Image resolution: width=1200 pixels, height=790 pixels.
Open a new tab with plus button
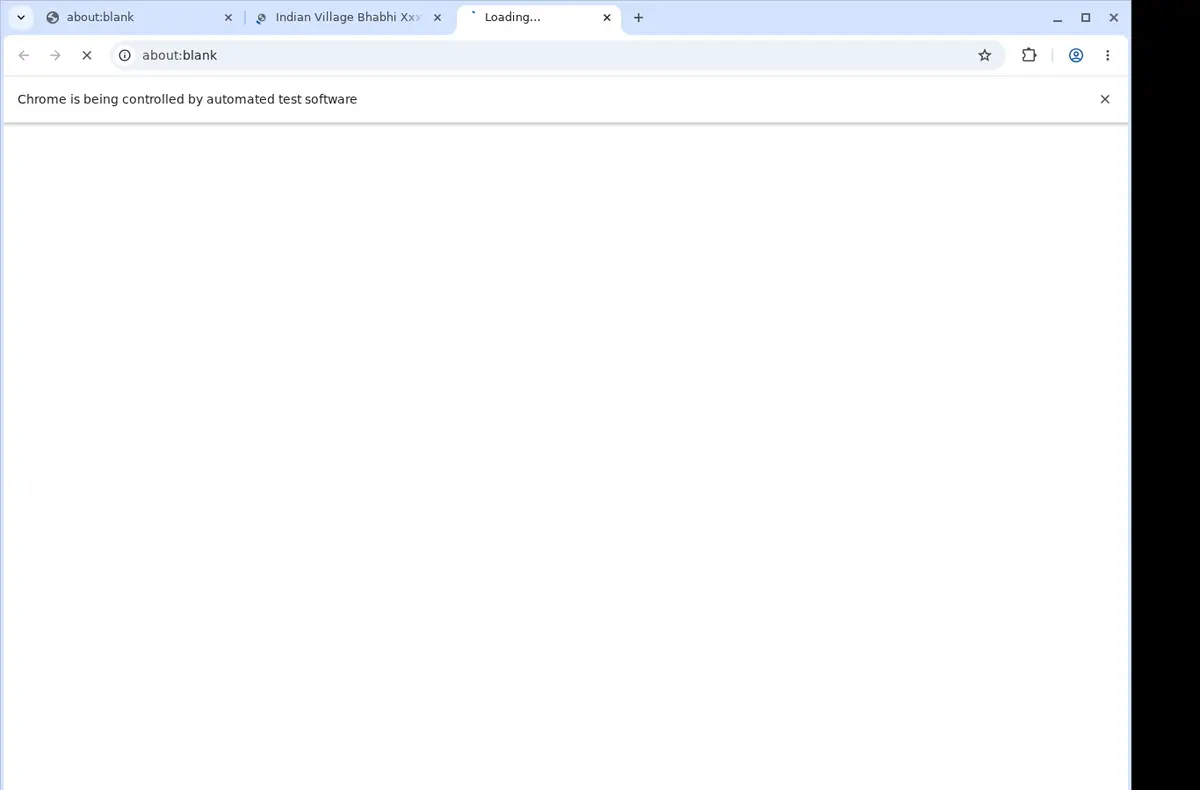pos(639,17)
